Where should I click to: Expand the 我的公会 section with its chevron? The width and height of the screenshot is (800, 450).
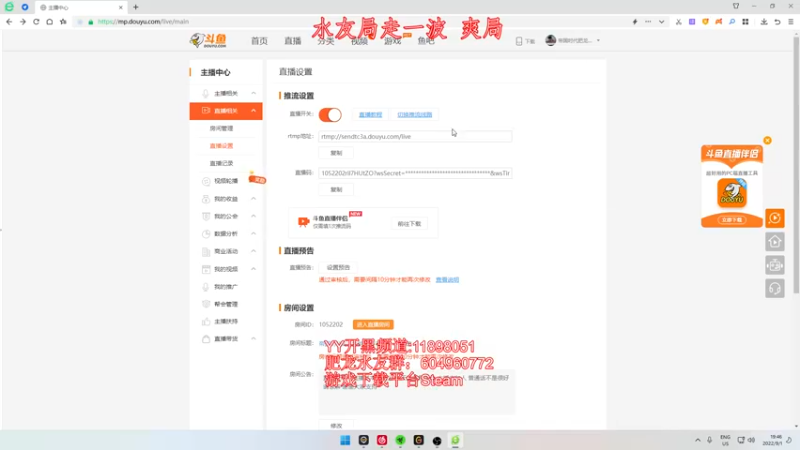pos(254,216)
